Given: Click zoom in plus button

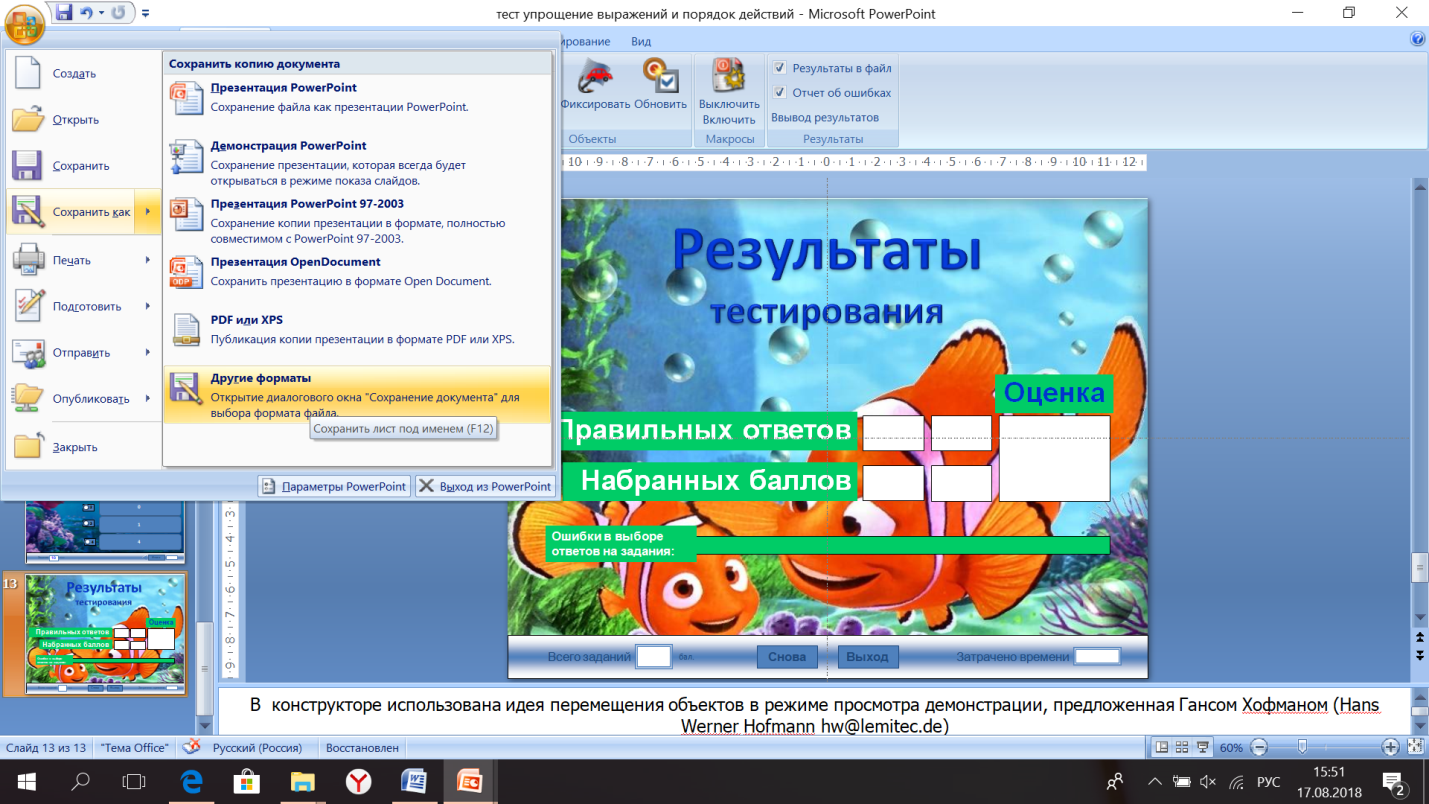Looking at the screenshot, I should coord(1390,747).
